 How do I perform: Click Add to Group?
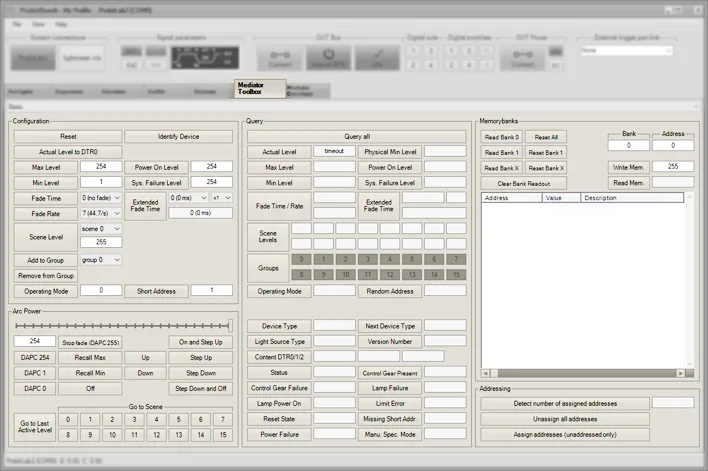point(46,260)
